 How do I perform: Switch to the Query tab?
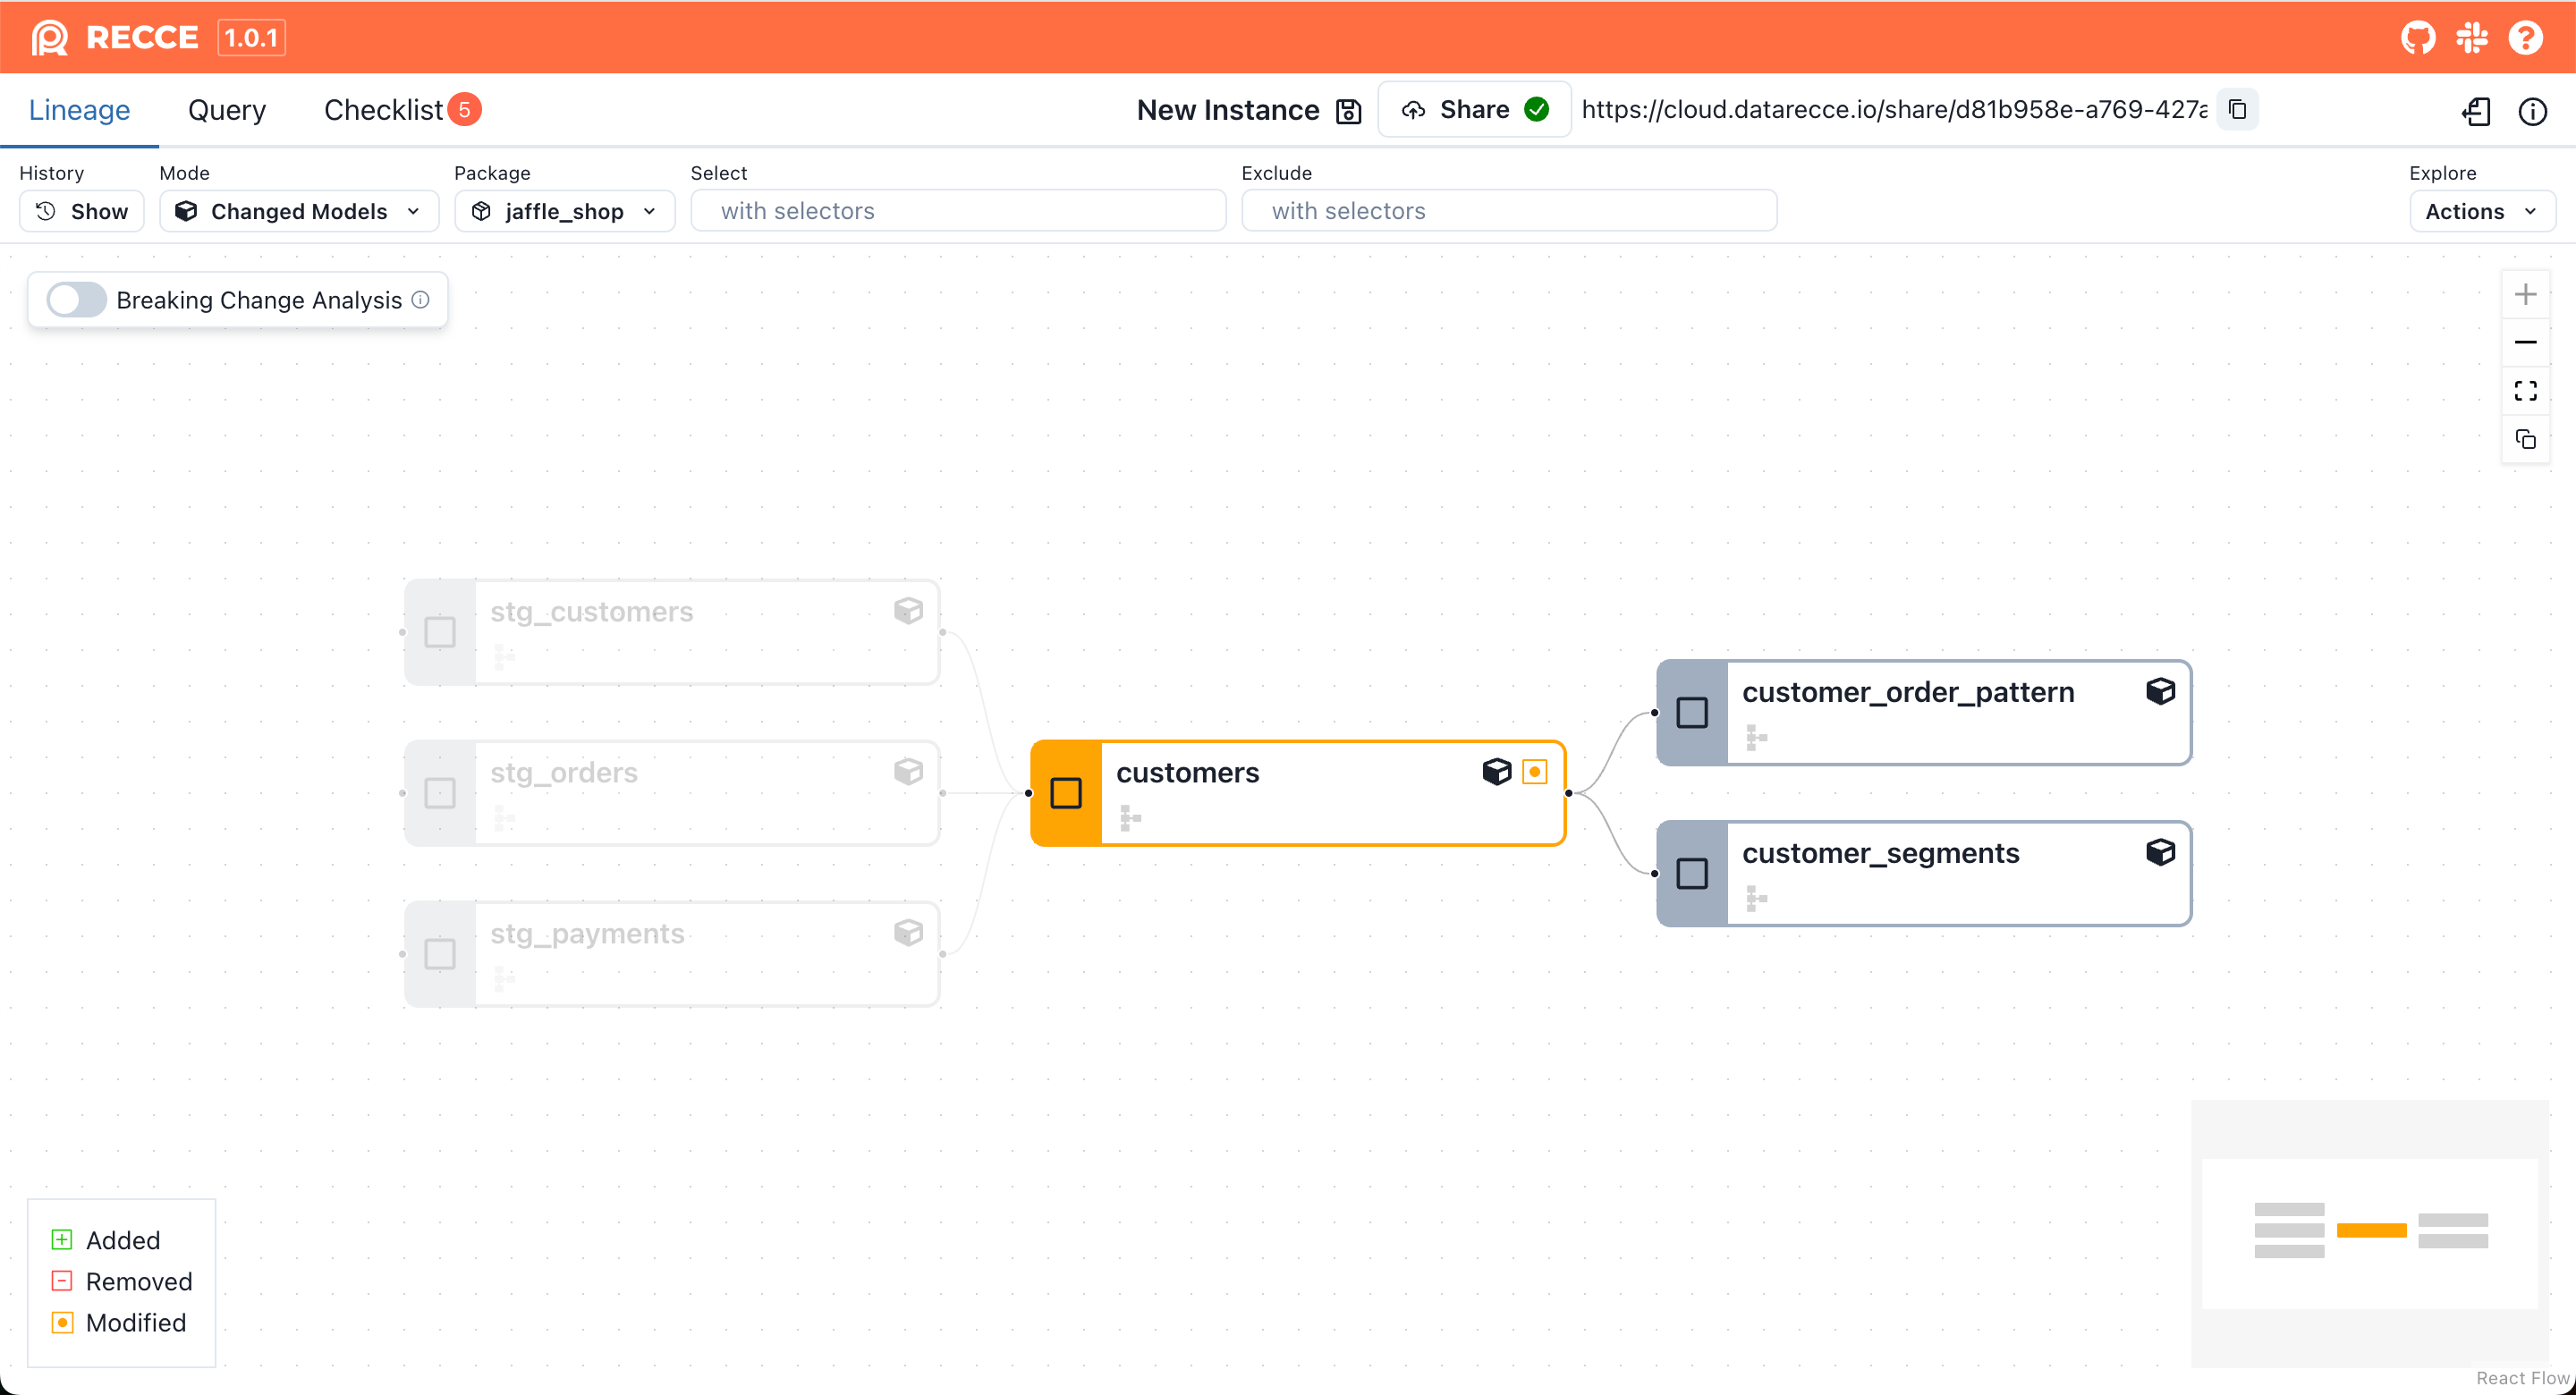pyautogui.click(x=227, y=110)
